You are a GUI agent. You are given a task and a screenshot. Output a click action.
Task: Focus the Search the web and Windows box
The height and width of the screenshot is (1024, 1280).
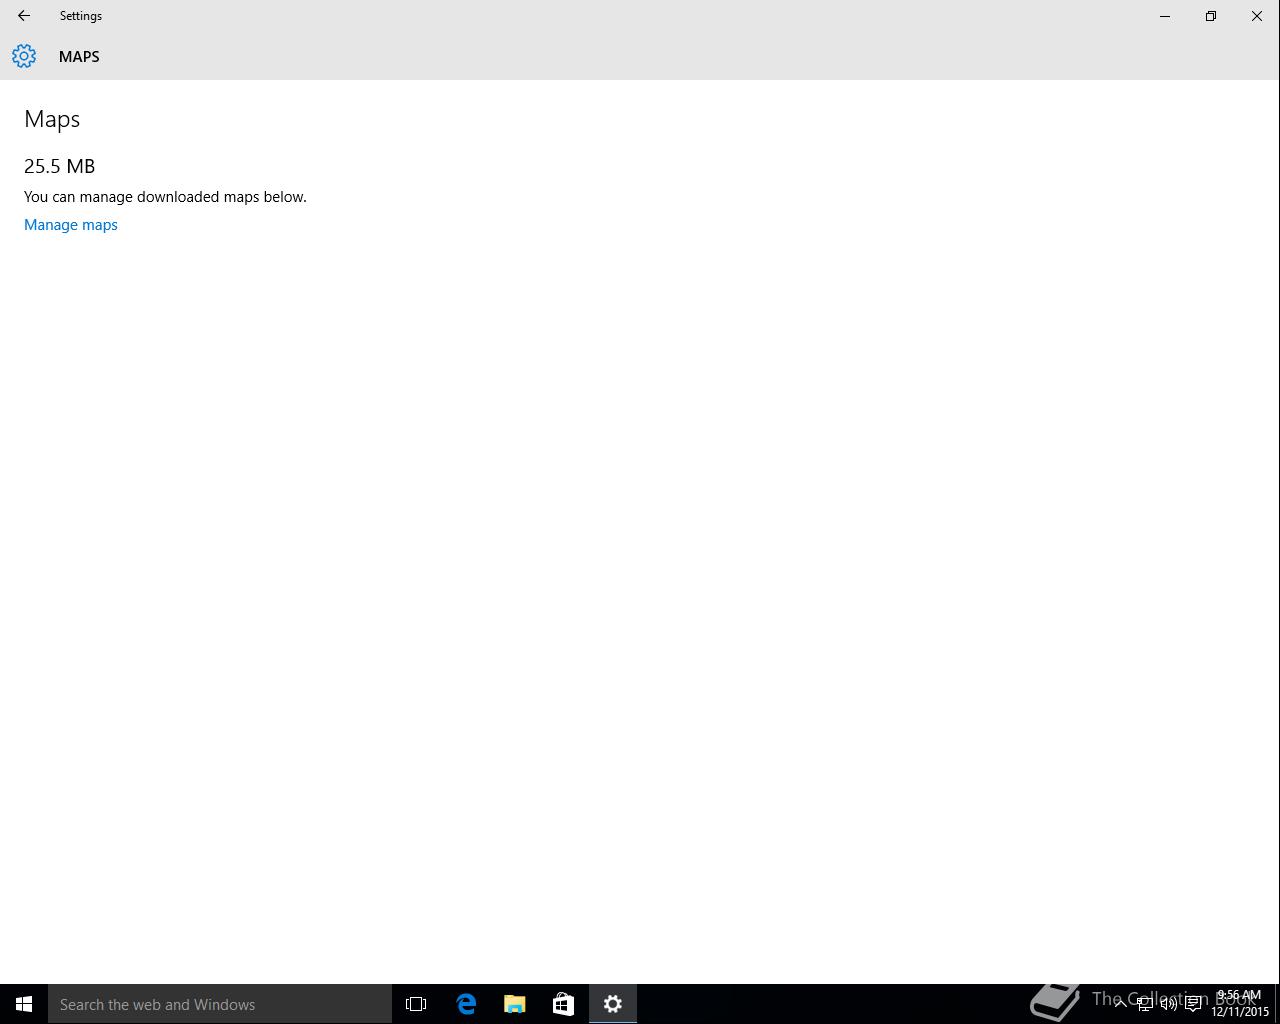(x=220, y=1004)
